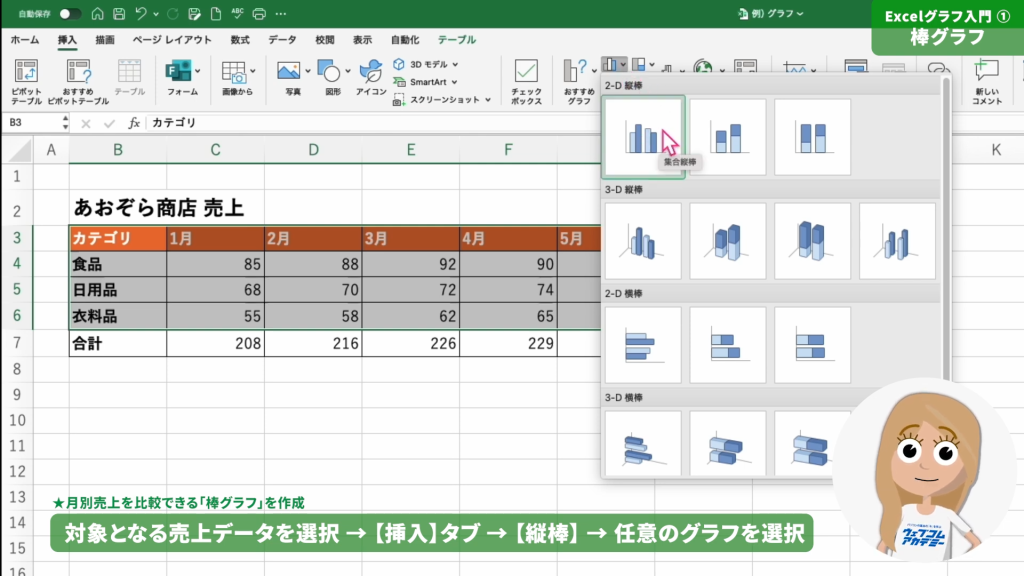Viewport: 1024px width, 576px height.
Task: Open the データ ribbon tab
Action: coord(282,40)
